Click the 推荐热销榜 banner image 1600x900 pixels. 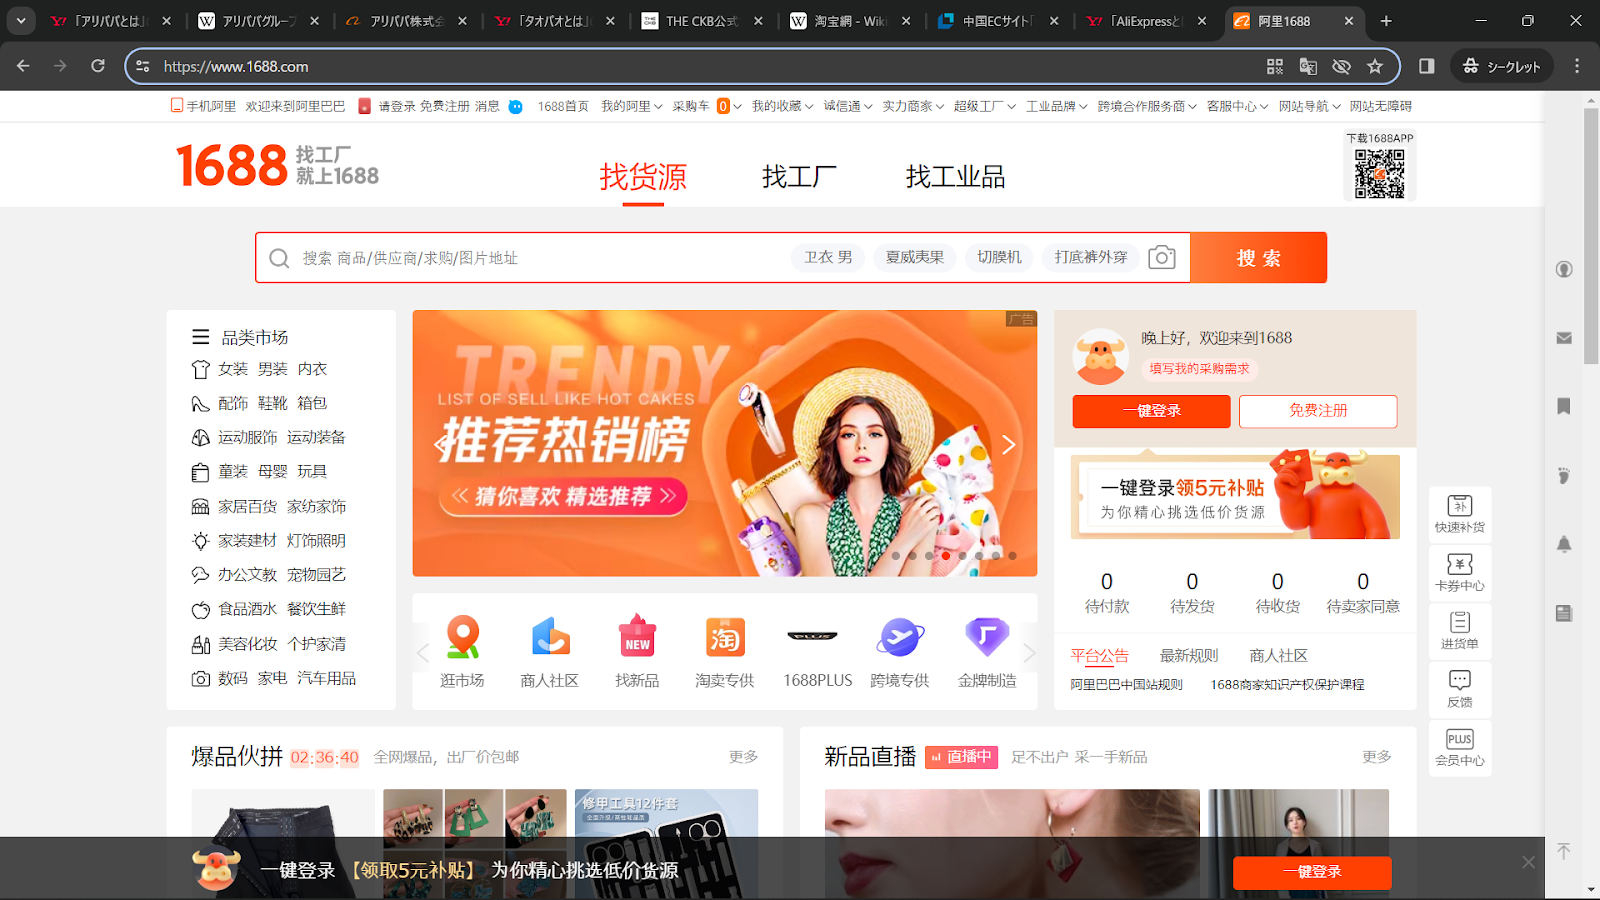725,443
